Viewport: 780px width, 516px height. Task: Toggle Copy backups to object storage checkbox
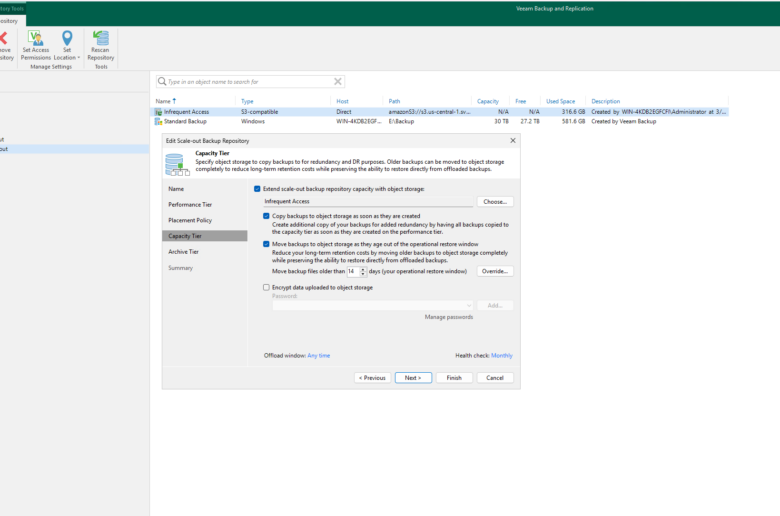pos(266,216)
